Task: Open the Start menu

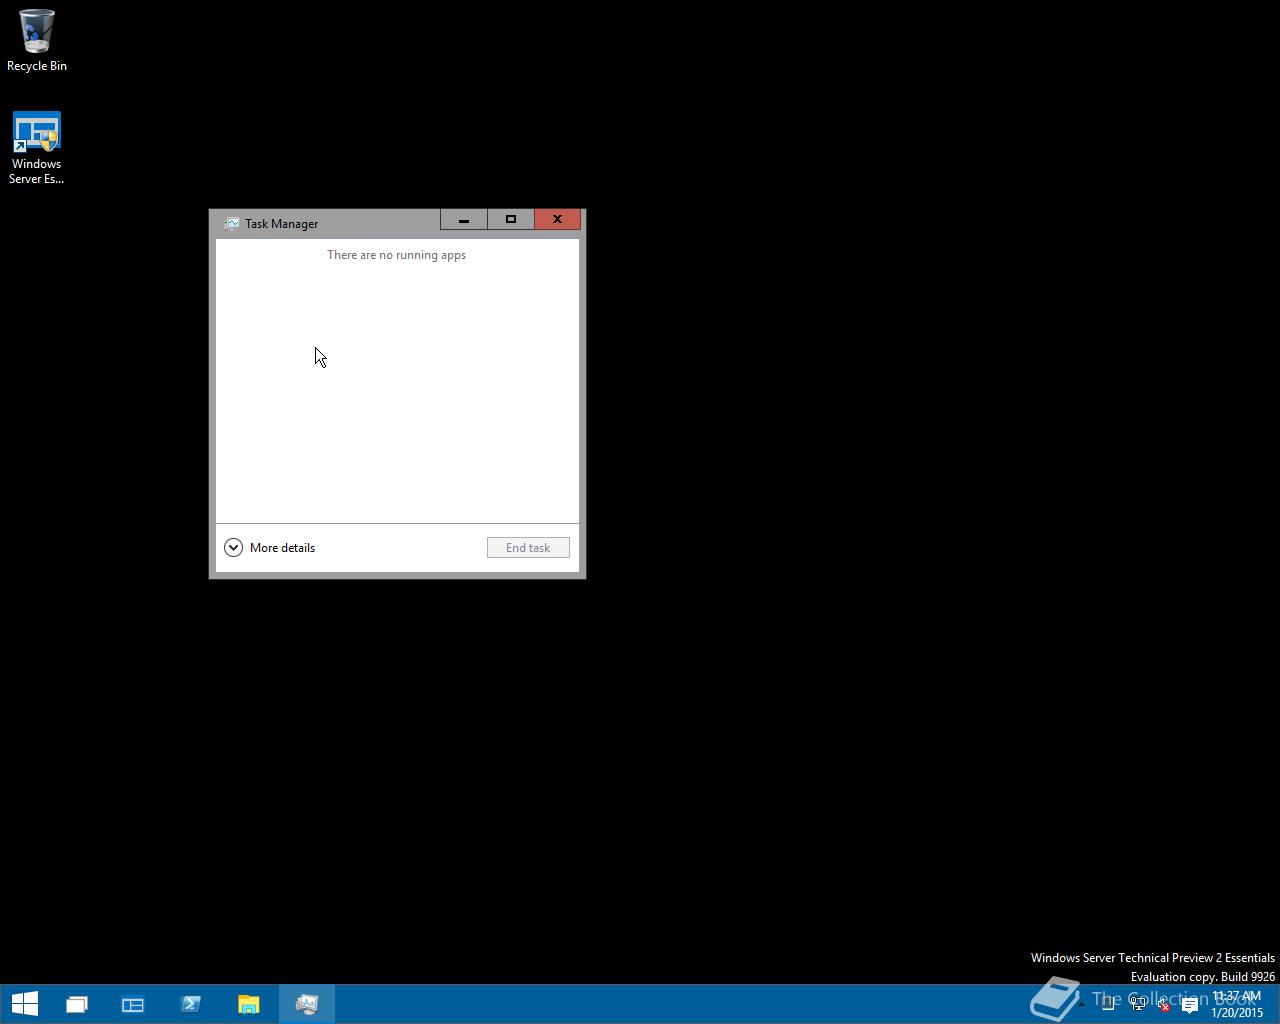Action: [x=24, y=1004]
